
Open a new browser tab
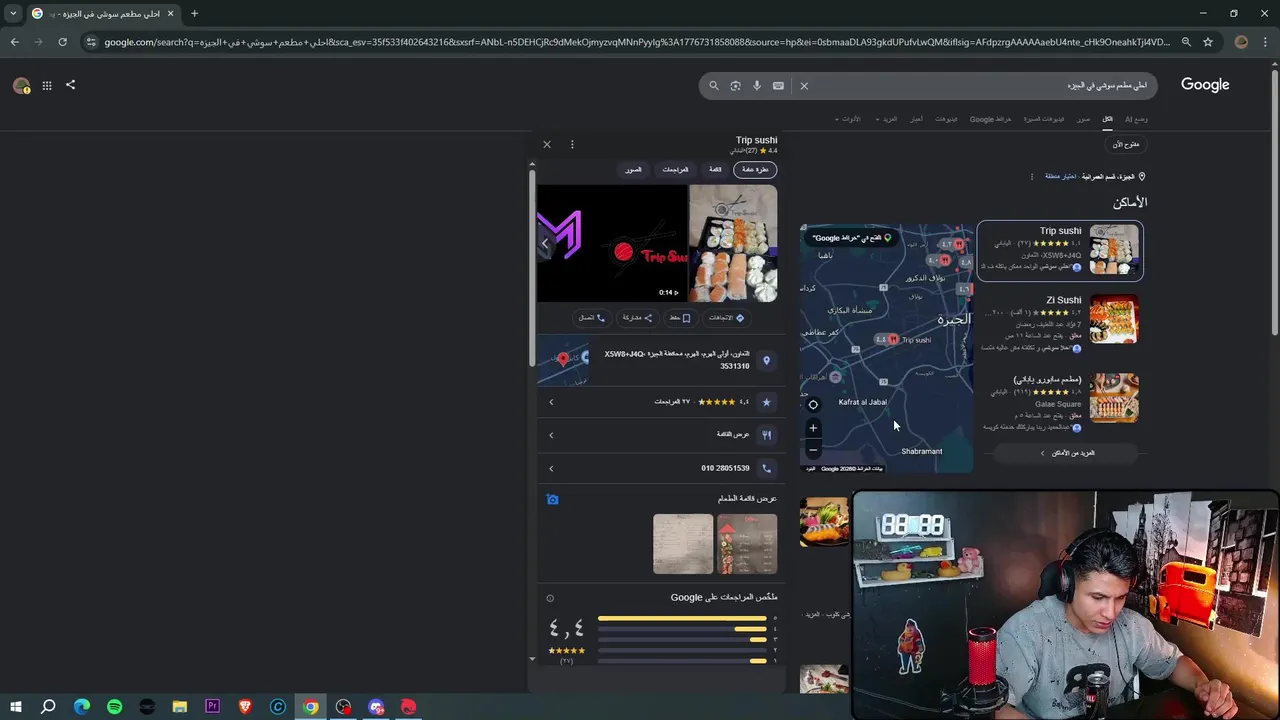click(194, 14)
